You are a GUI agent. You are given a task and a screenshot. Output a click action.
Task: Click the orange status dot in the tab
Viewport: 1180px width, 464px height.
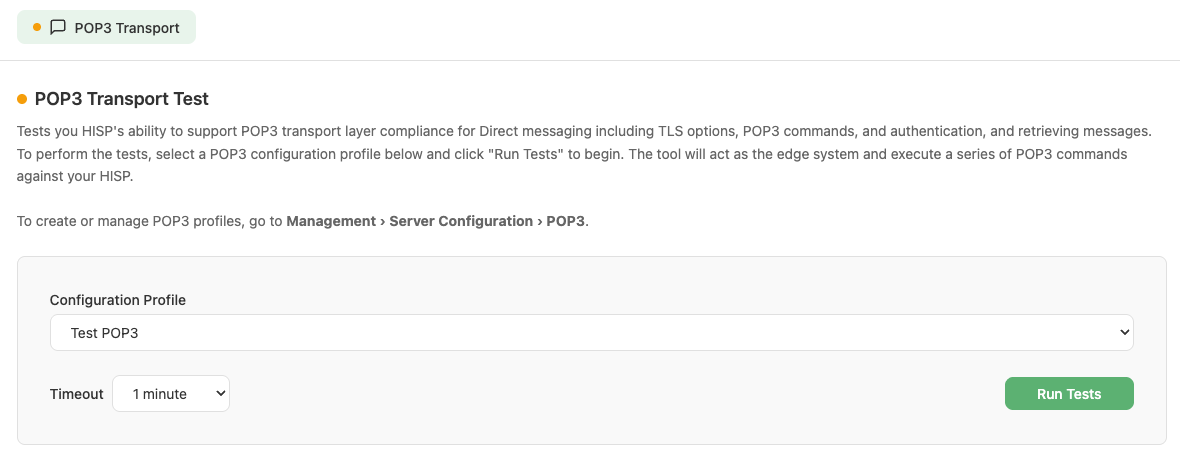tap(37, 27)
